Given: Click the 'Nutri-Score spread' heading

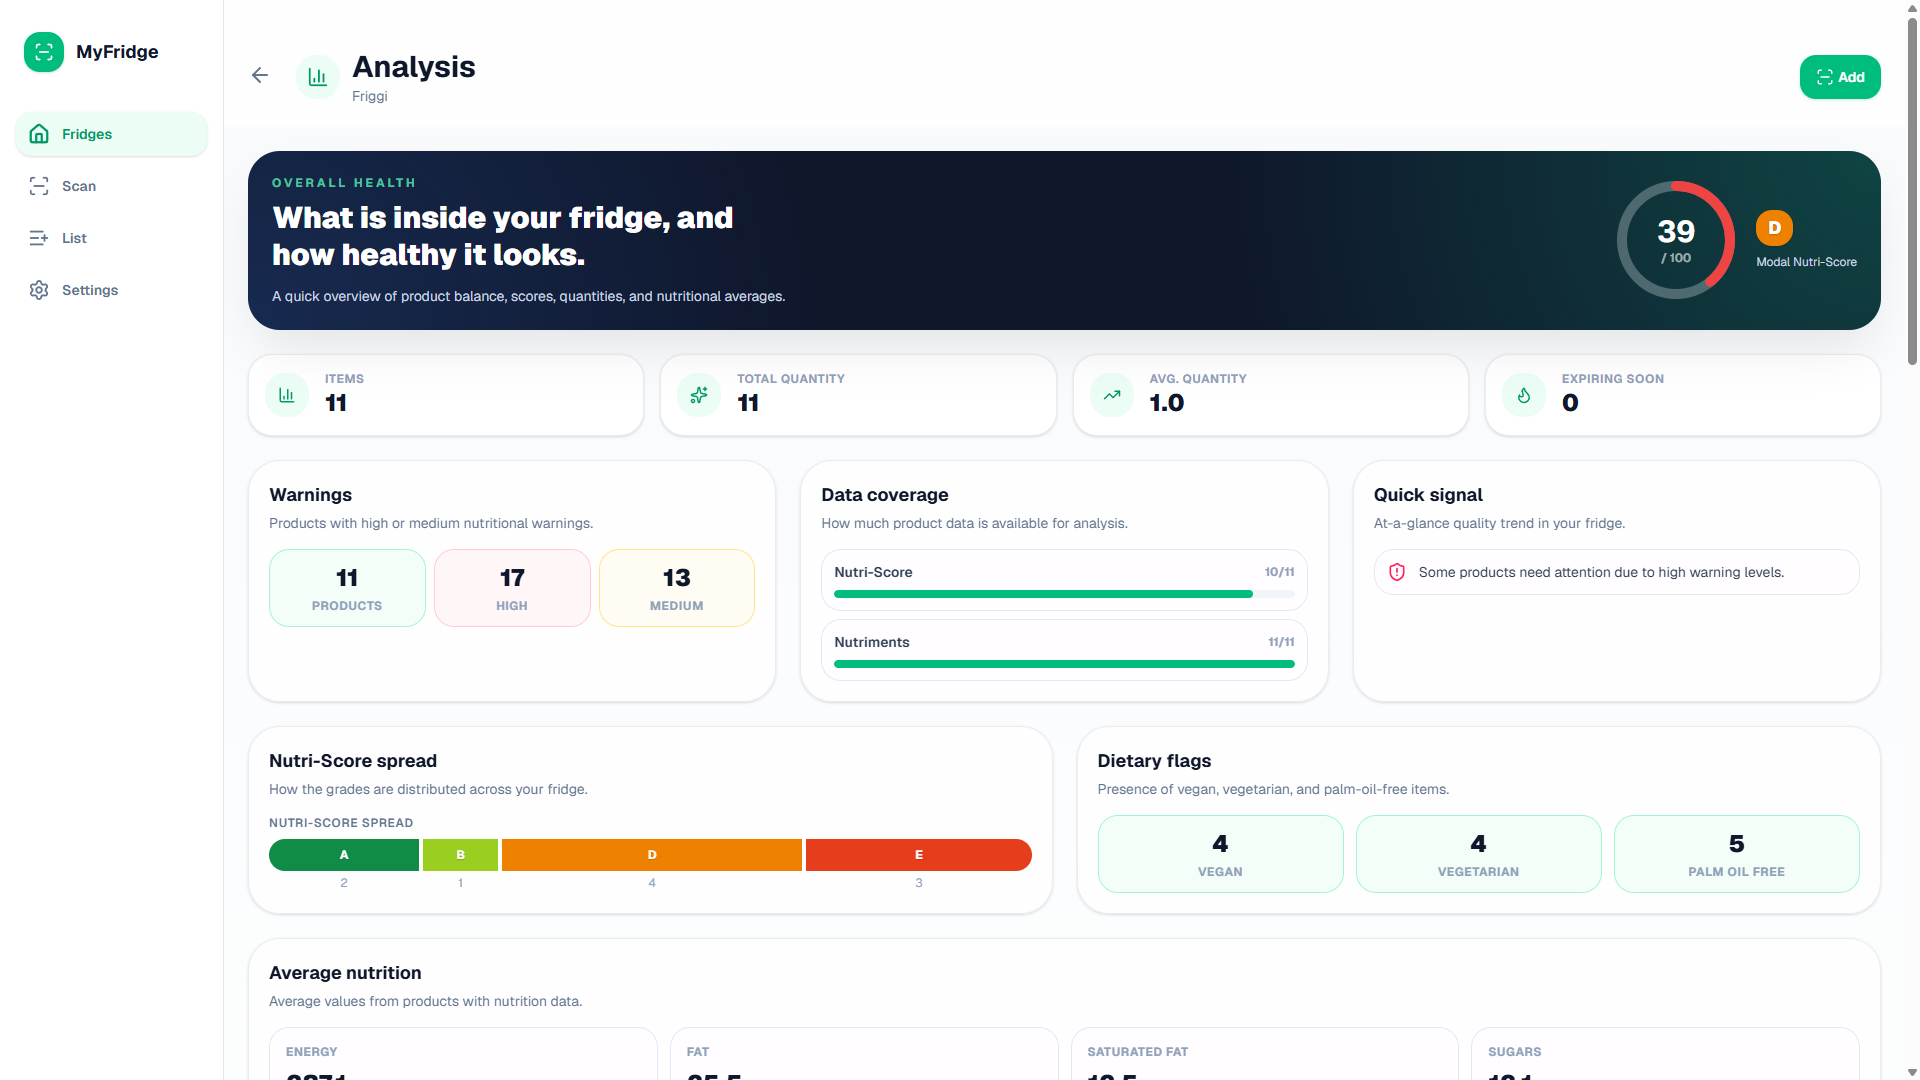Looking at the screenshot, I should coord(353,761).
